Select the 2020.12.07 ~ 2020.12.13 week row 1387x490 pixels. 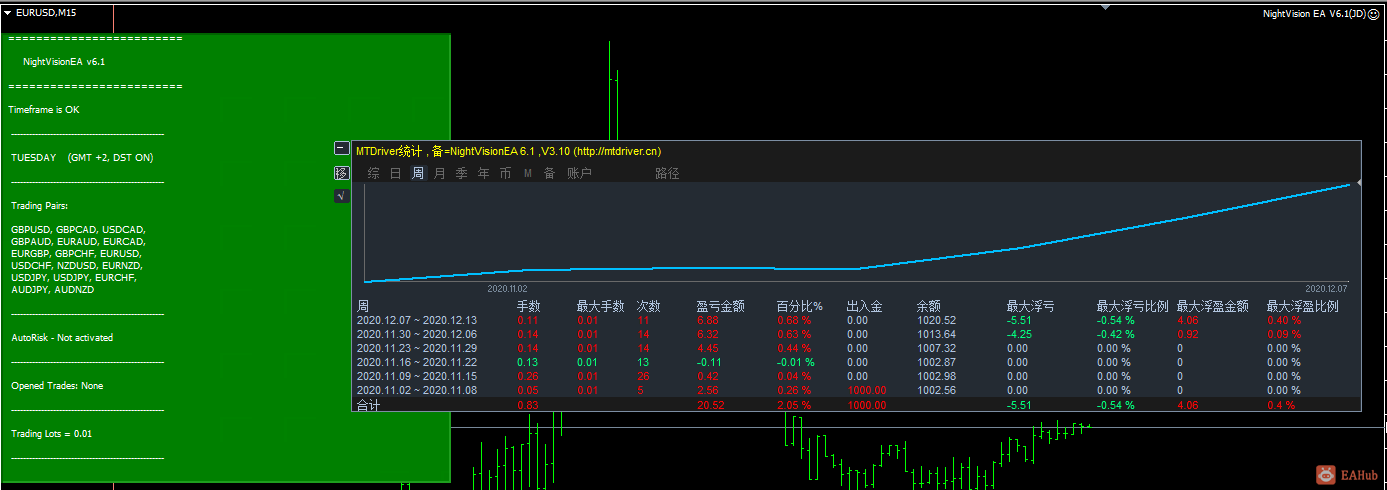(x=858, y=320)
